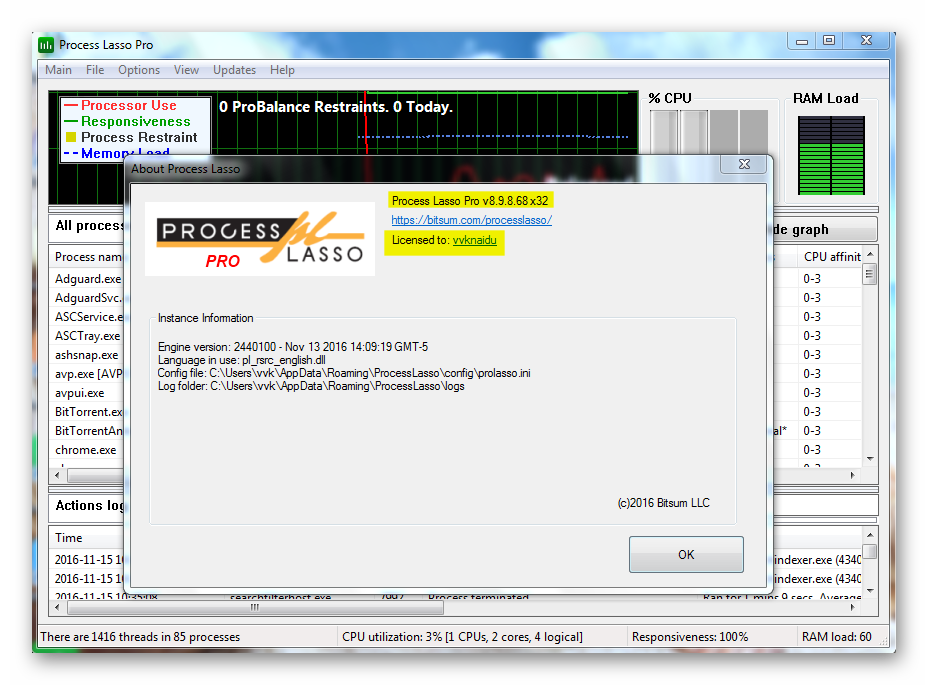Viewport: 928px width, 685px height.
Task: Minimize the Process Lasso Pro window
Action: coord(802,40)
